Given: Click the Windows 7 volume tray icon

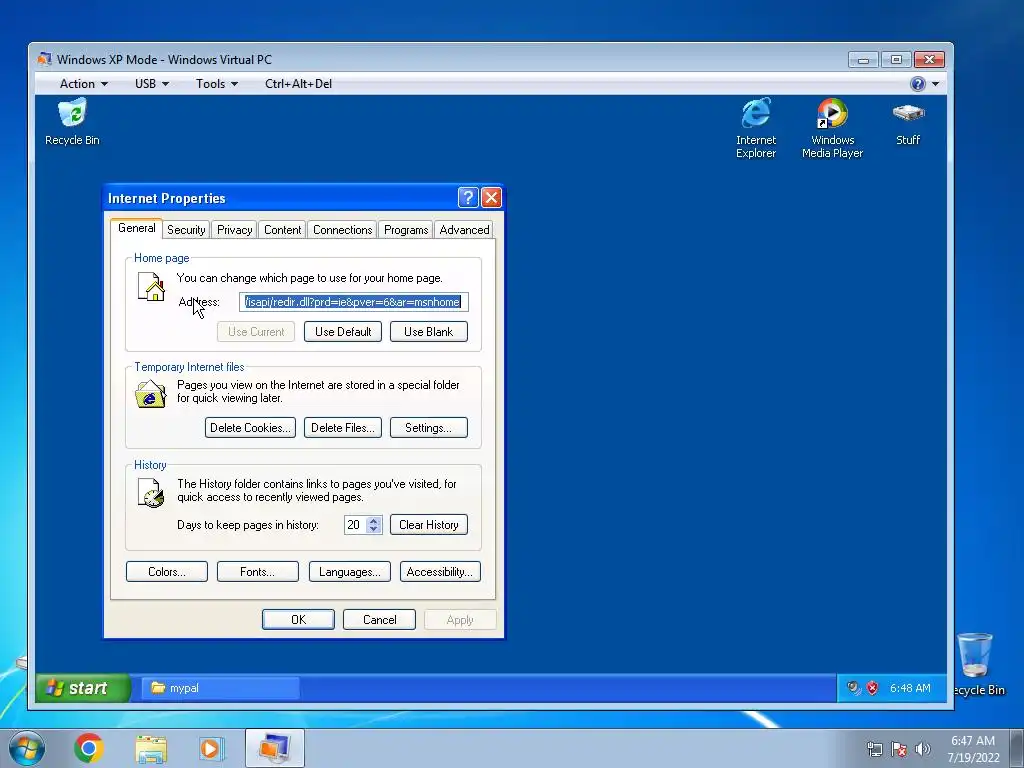Looking at the screenshot, I should [923, 749].
